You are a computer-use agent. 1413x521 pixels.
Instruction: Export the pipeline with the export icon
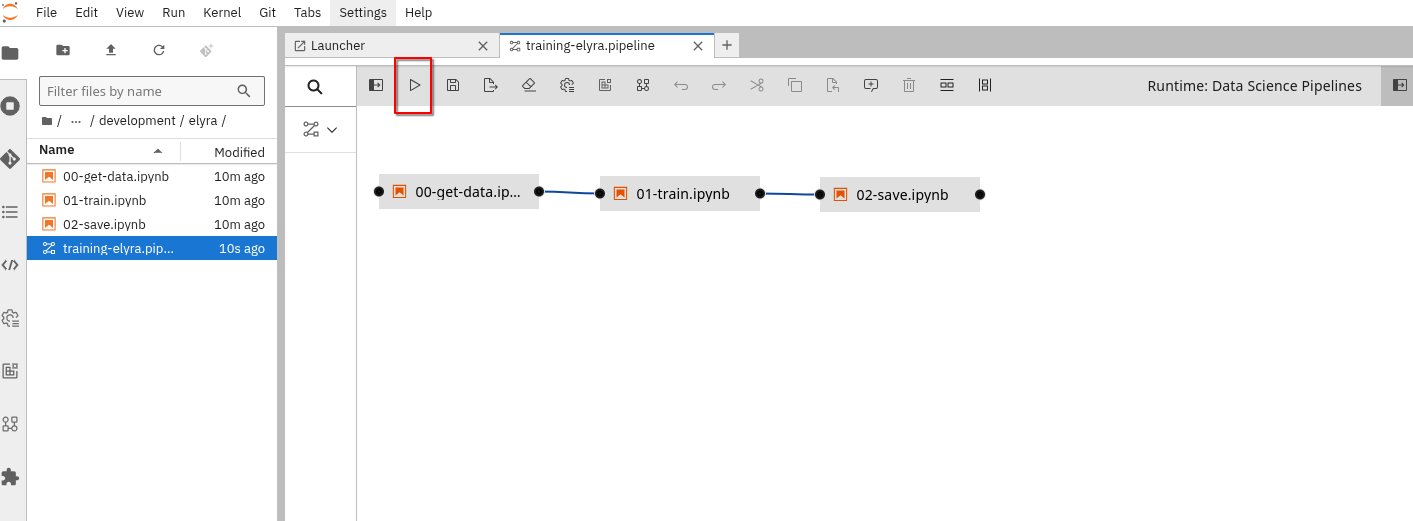click(491, 86)
